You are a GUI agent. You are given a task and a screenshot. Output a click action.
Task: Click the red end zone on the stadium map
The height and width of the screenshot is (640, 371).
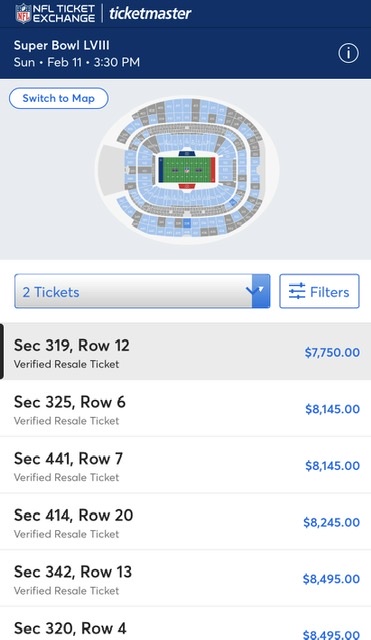tap(212, 170)
